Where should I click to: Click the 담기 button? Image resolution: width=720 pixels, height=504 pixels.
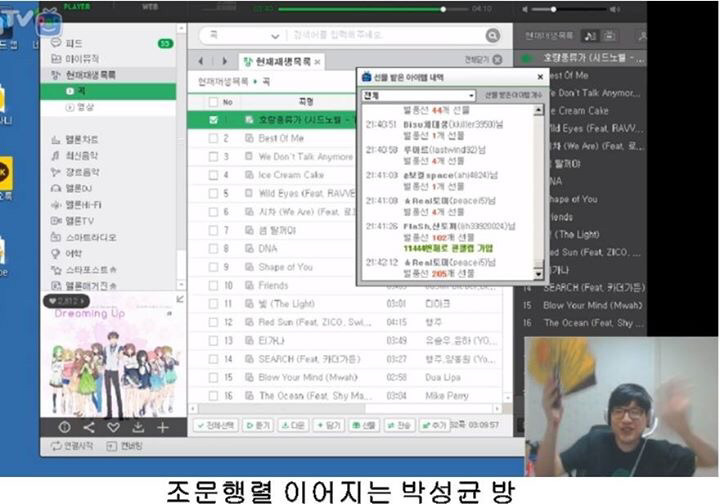(x=329, y=426)
